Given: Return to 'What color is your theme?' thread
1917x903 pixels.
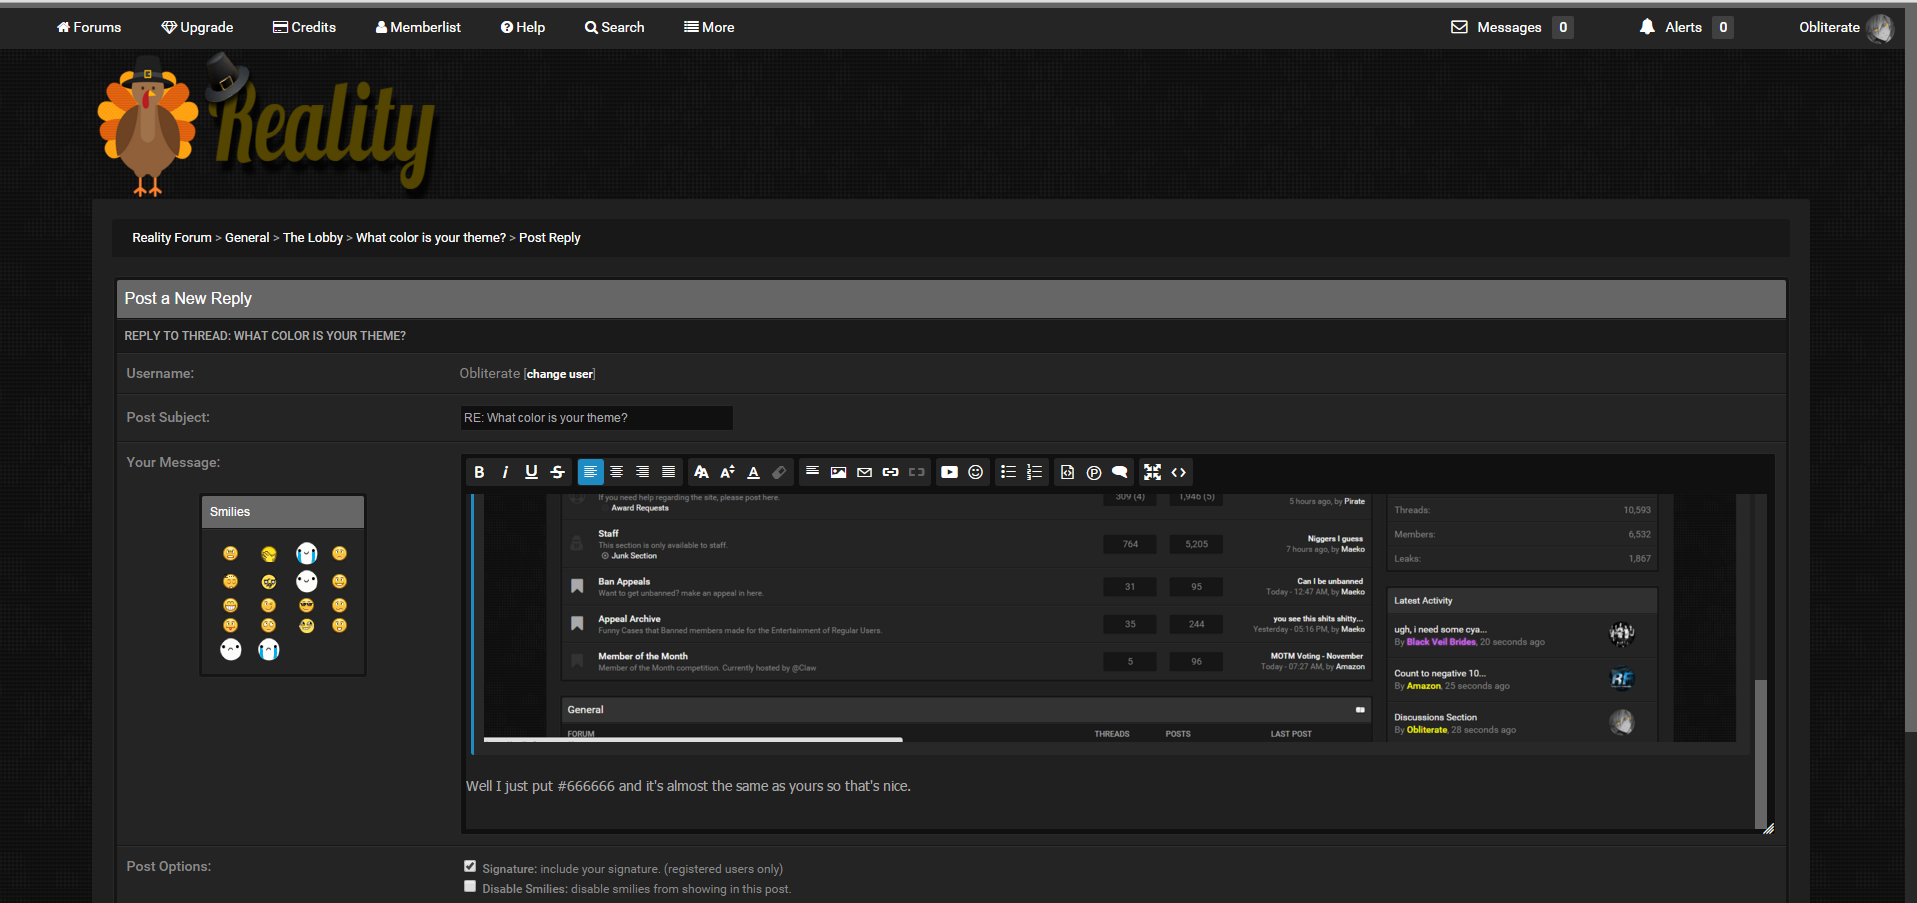Looking at the screenshot, I should tap(431, 238).
